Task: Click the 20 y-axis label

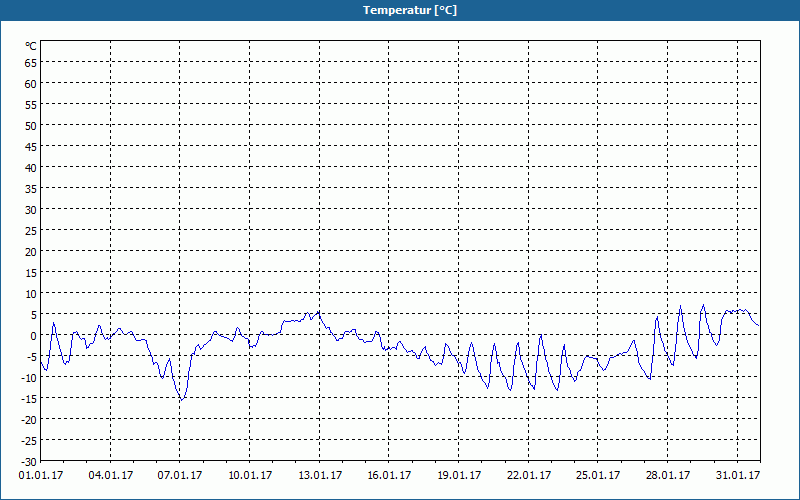Action: coord(31,252)
